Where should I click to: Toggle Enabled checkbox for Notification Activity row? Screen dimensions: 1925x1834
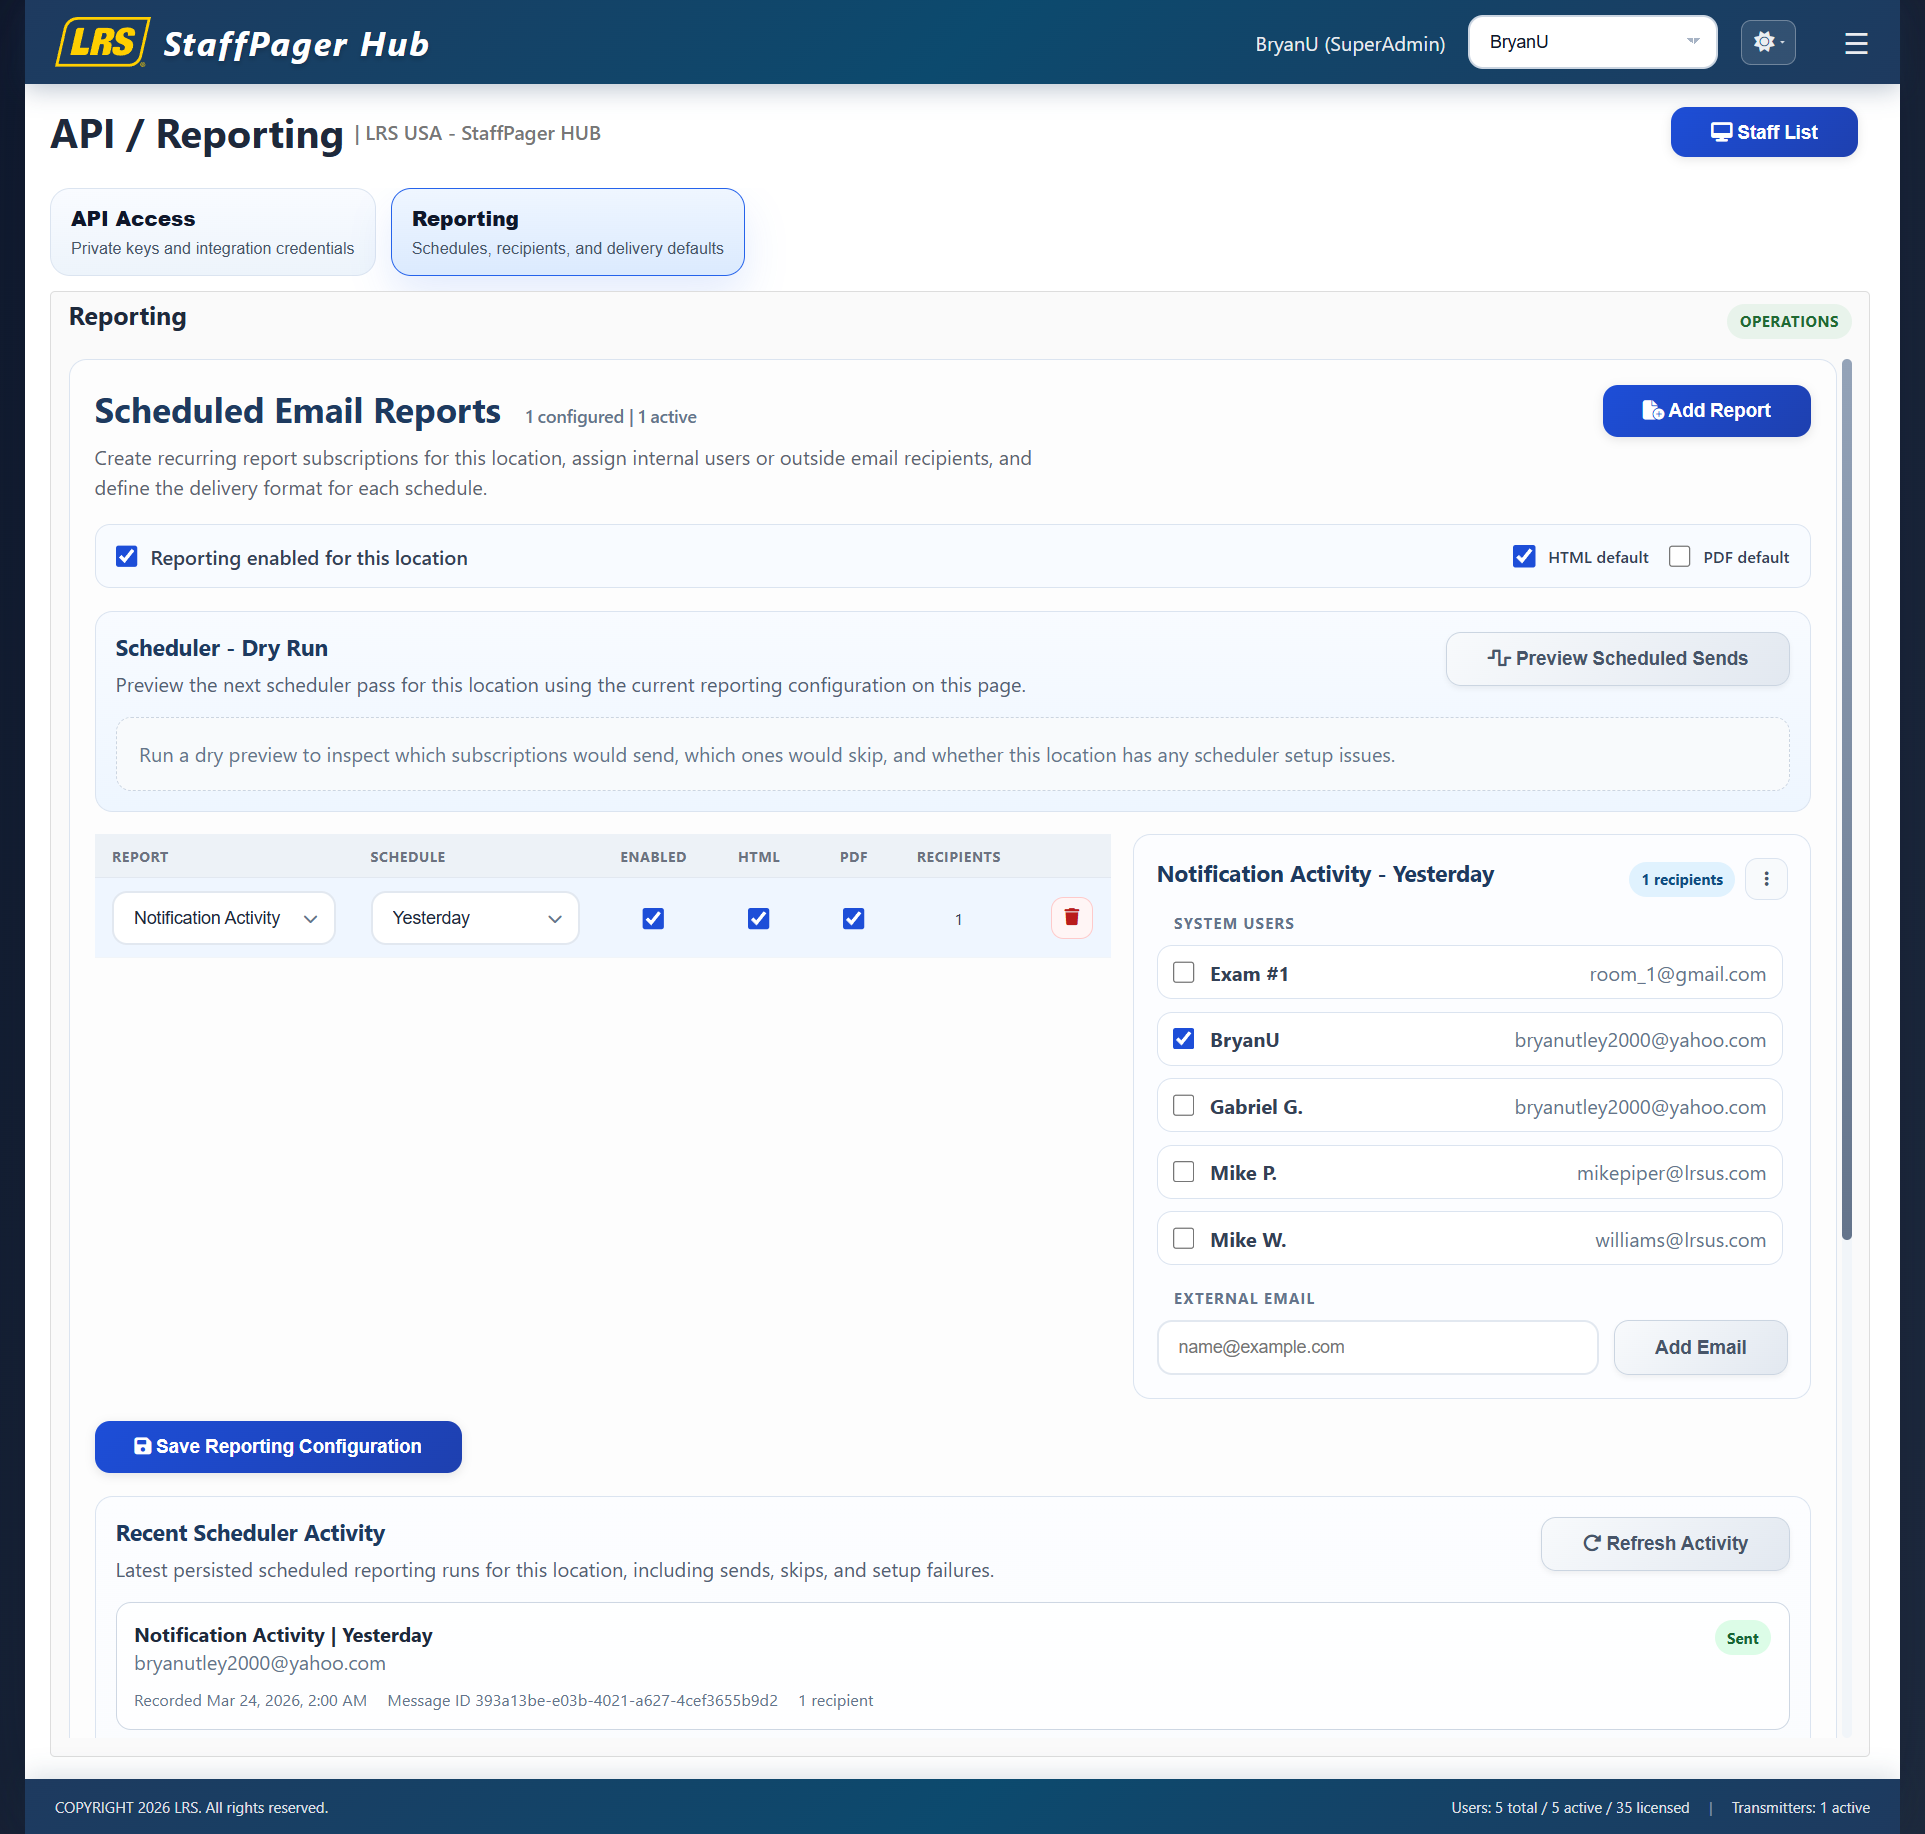pos(653,918)
